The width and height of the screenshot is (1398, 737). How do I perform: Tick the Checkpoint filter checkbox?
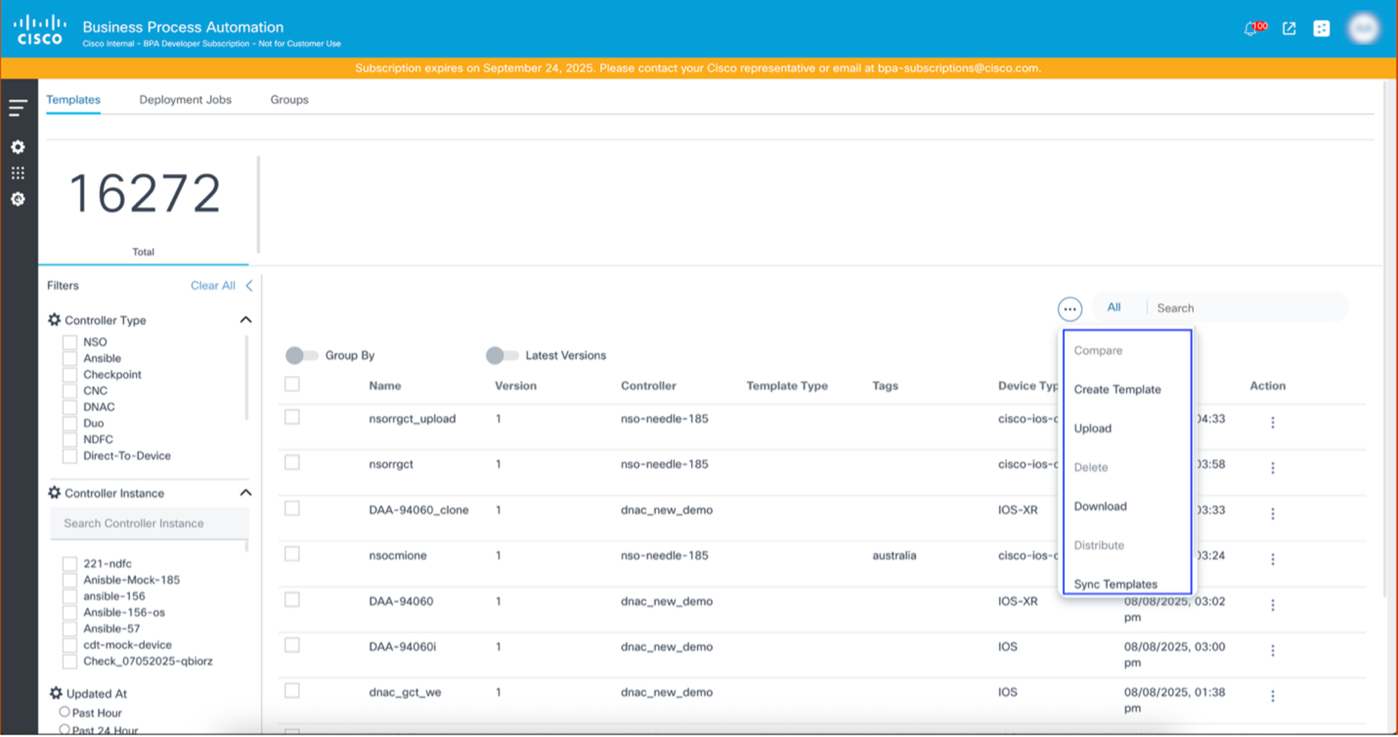tap(70, 374)
